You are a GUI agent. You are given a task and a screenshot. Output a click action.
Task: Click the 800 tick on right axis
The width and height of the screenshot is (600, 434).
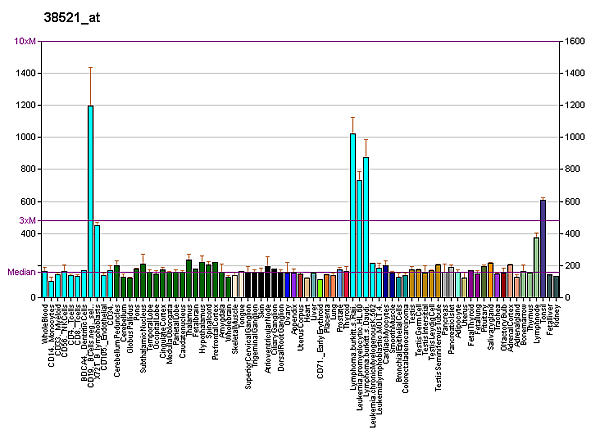tap(573, 170)
